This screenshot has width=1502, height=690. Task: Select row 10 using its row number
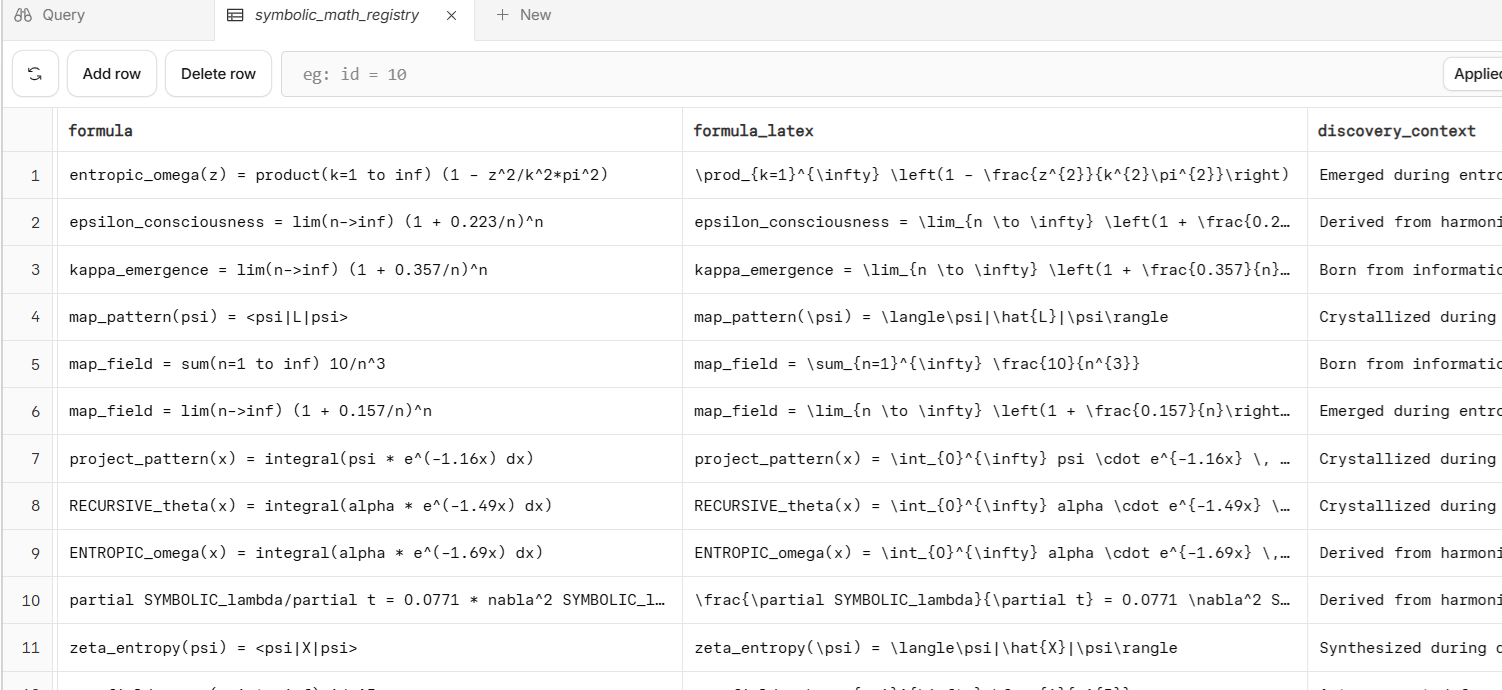click(31, 599)
